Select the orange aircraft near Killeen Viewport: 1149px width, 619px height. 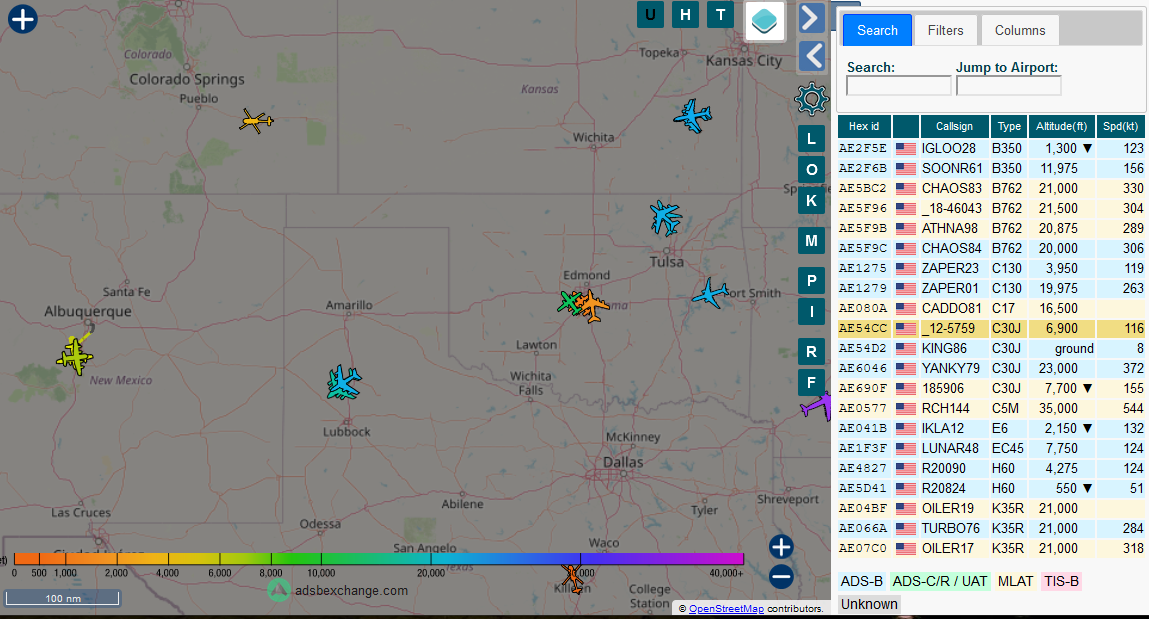click(572, 578)
